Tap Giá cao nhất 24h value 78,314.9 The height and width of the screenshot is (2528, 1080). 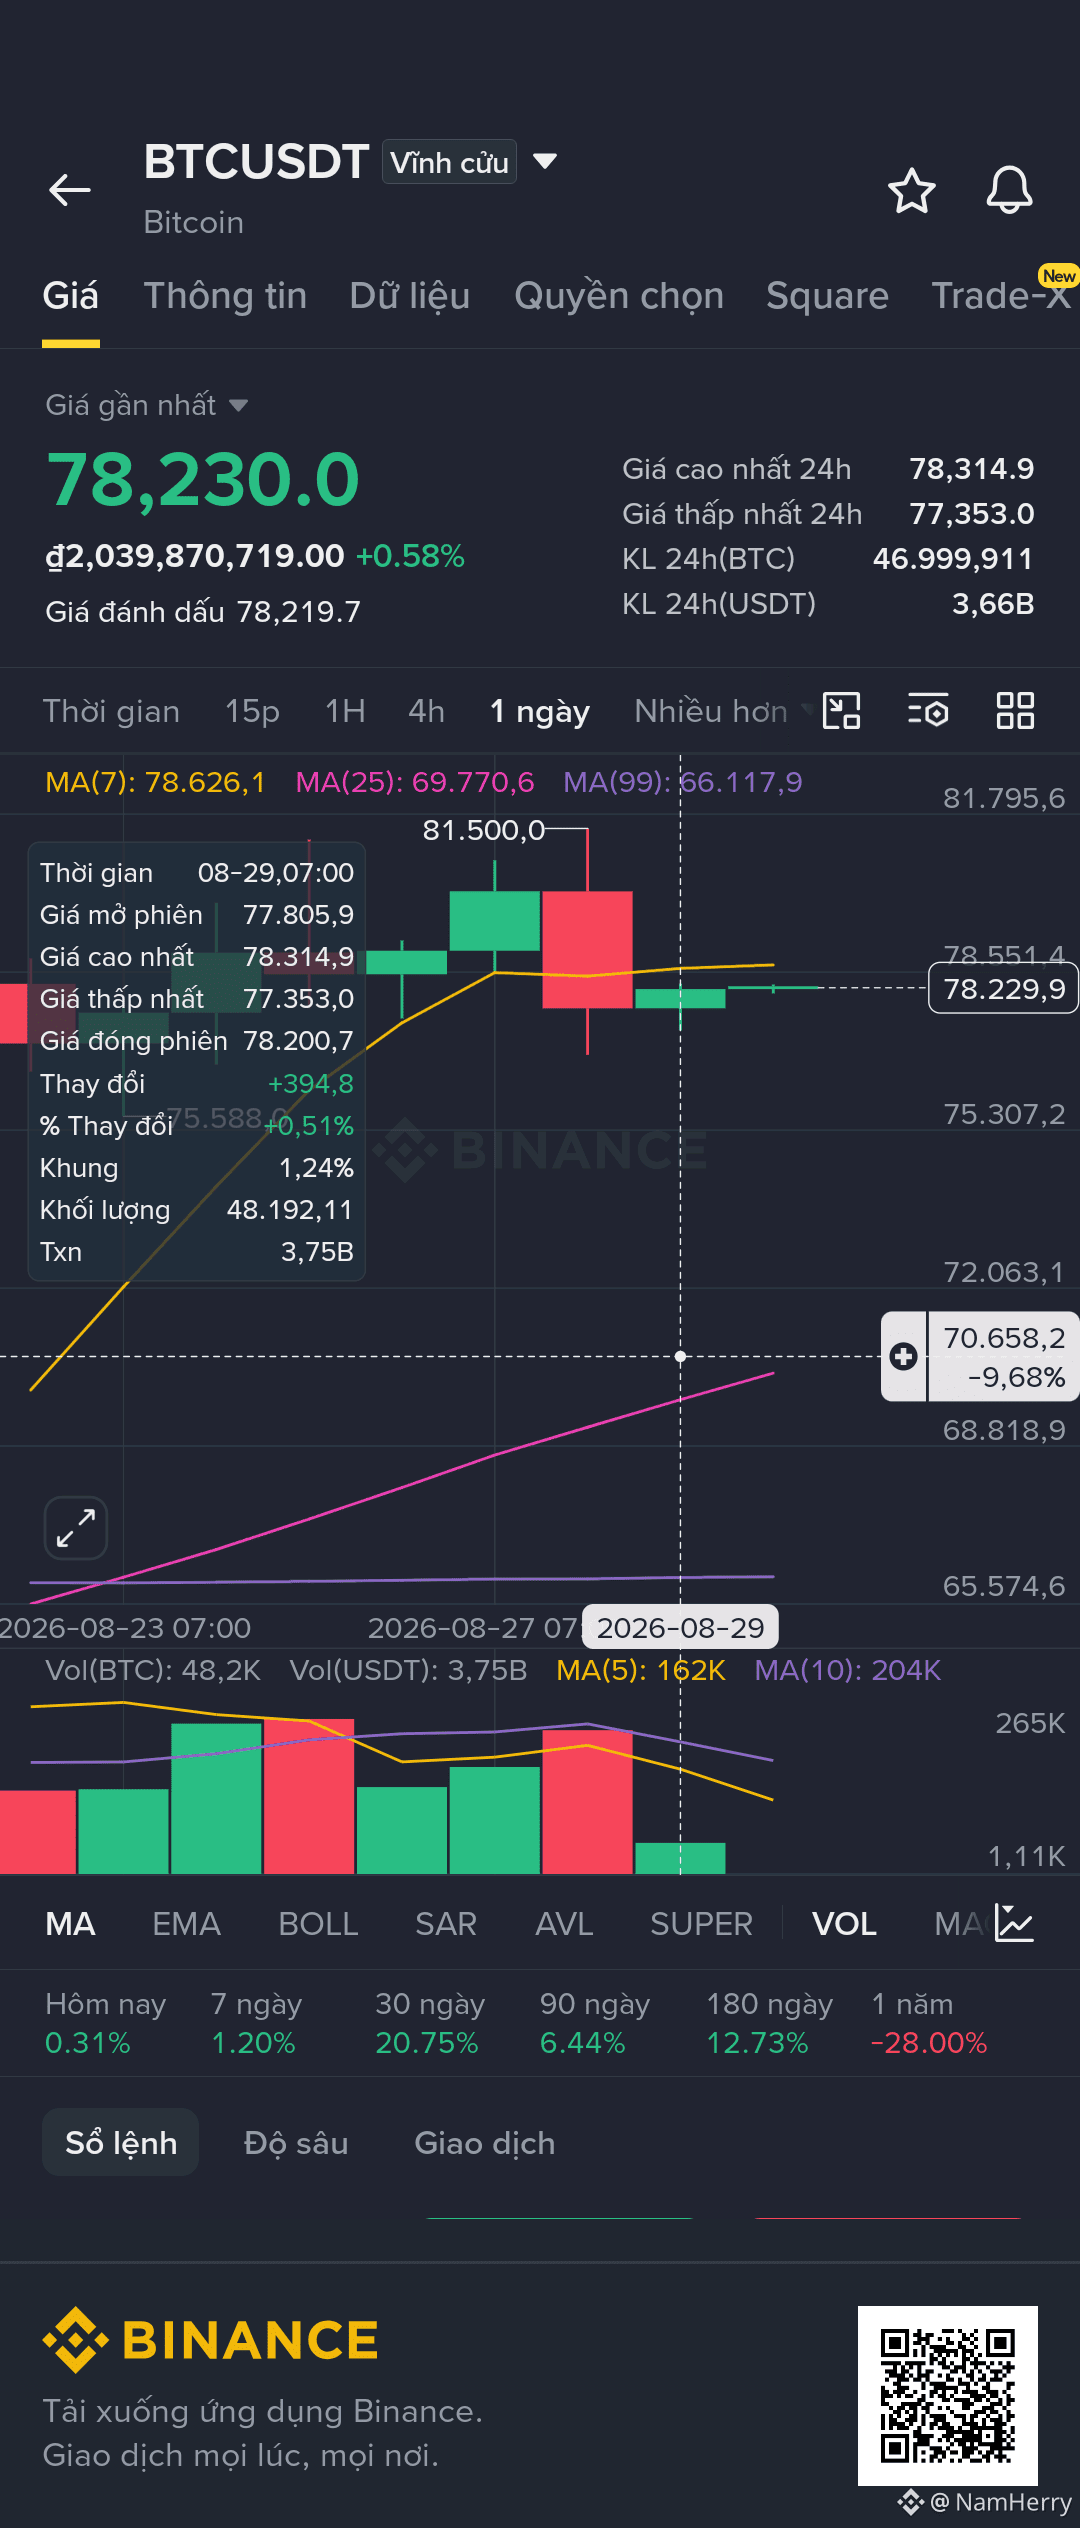point(971,468)
